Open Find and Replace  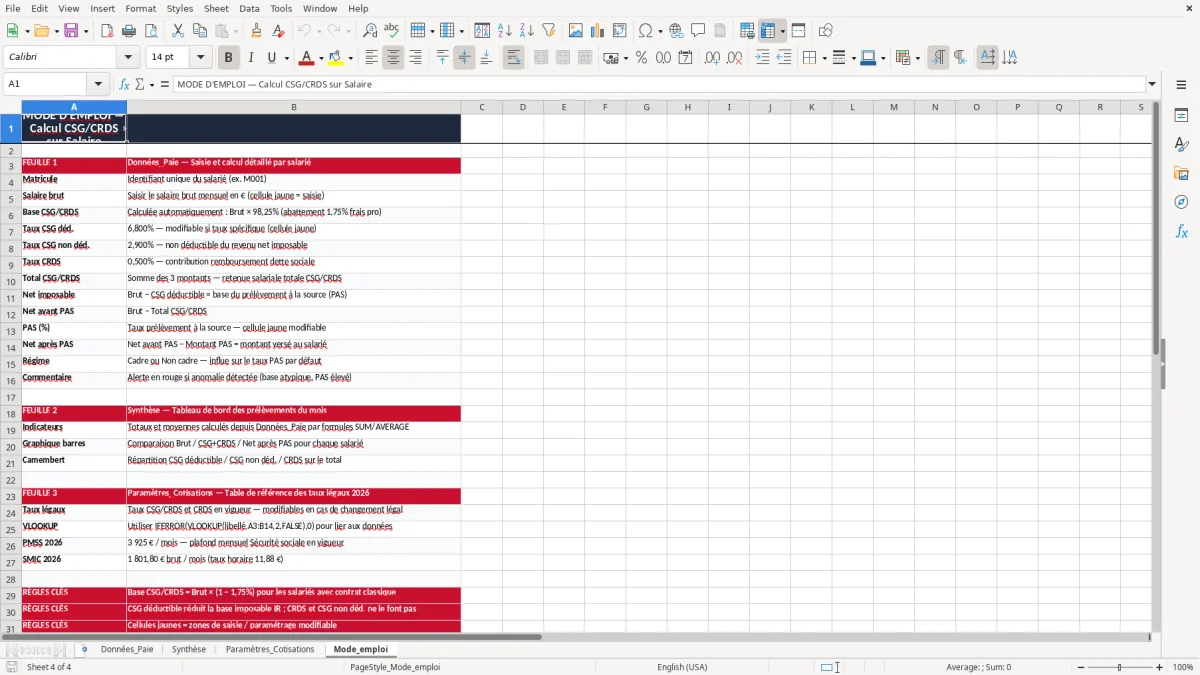[370, 31]
